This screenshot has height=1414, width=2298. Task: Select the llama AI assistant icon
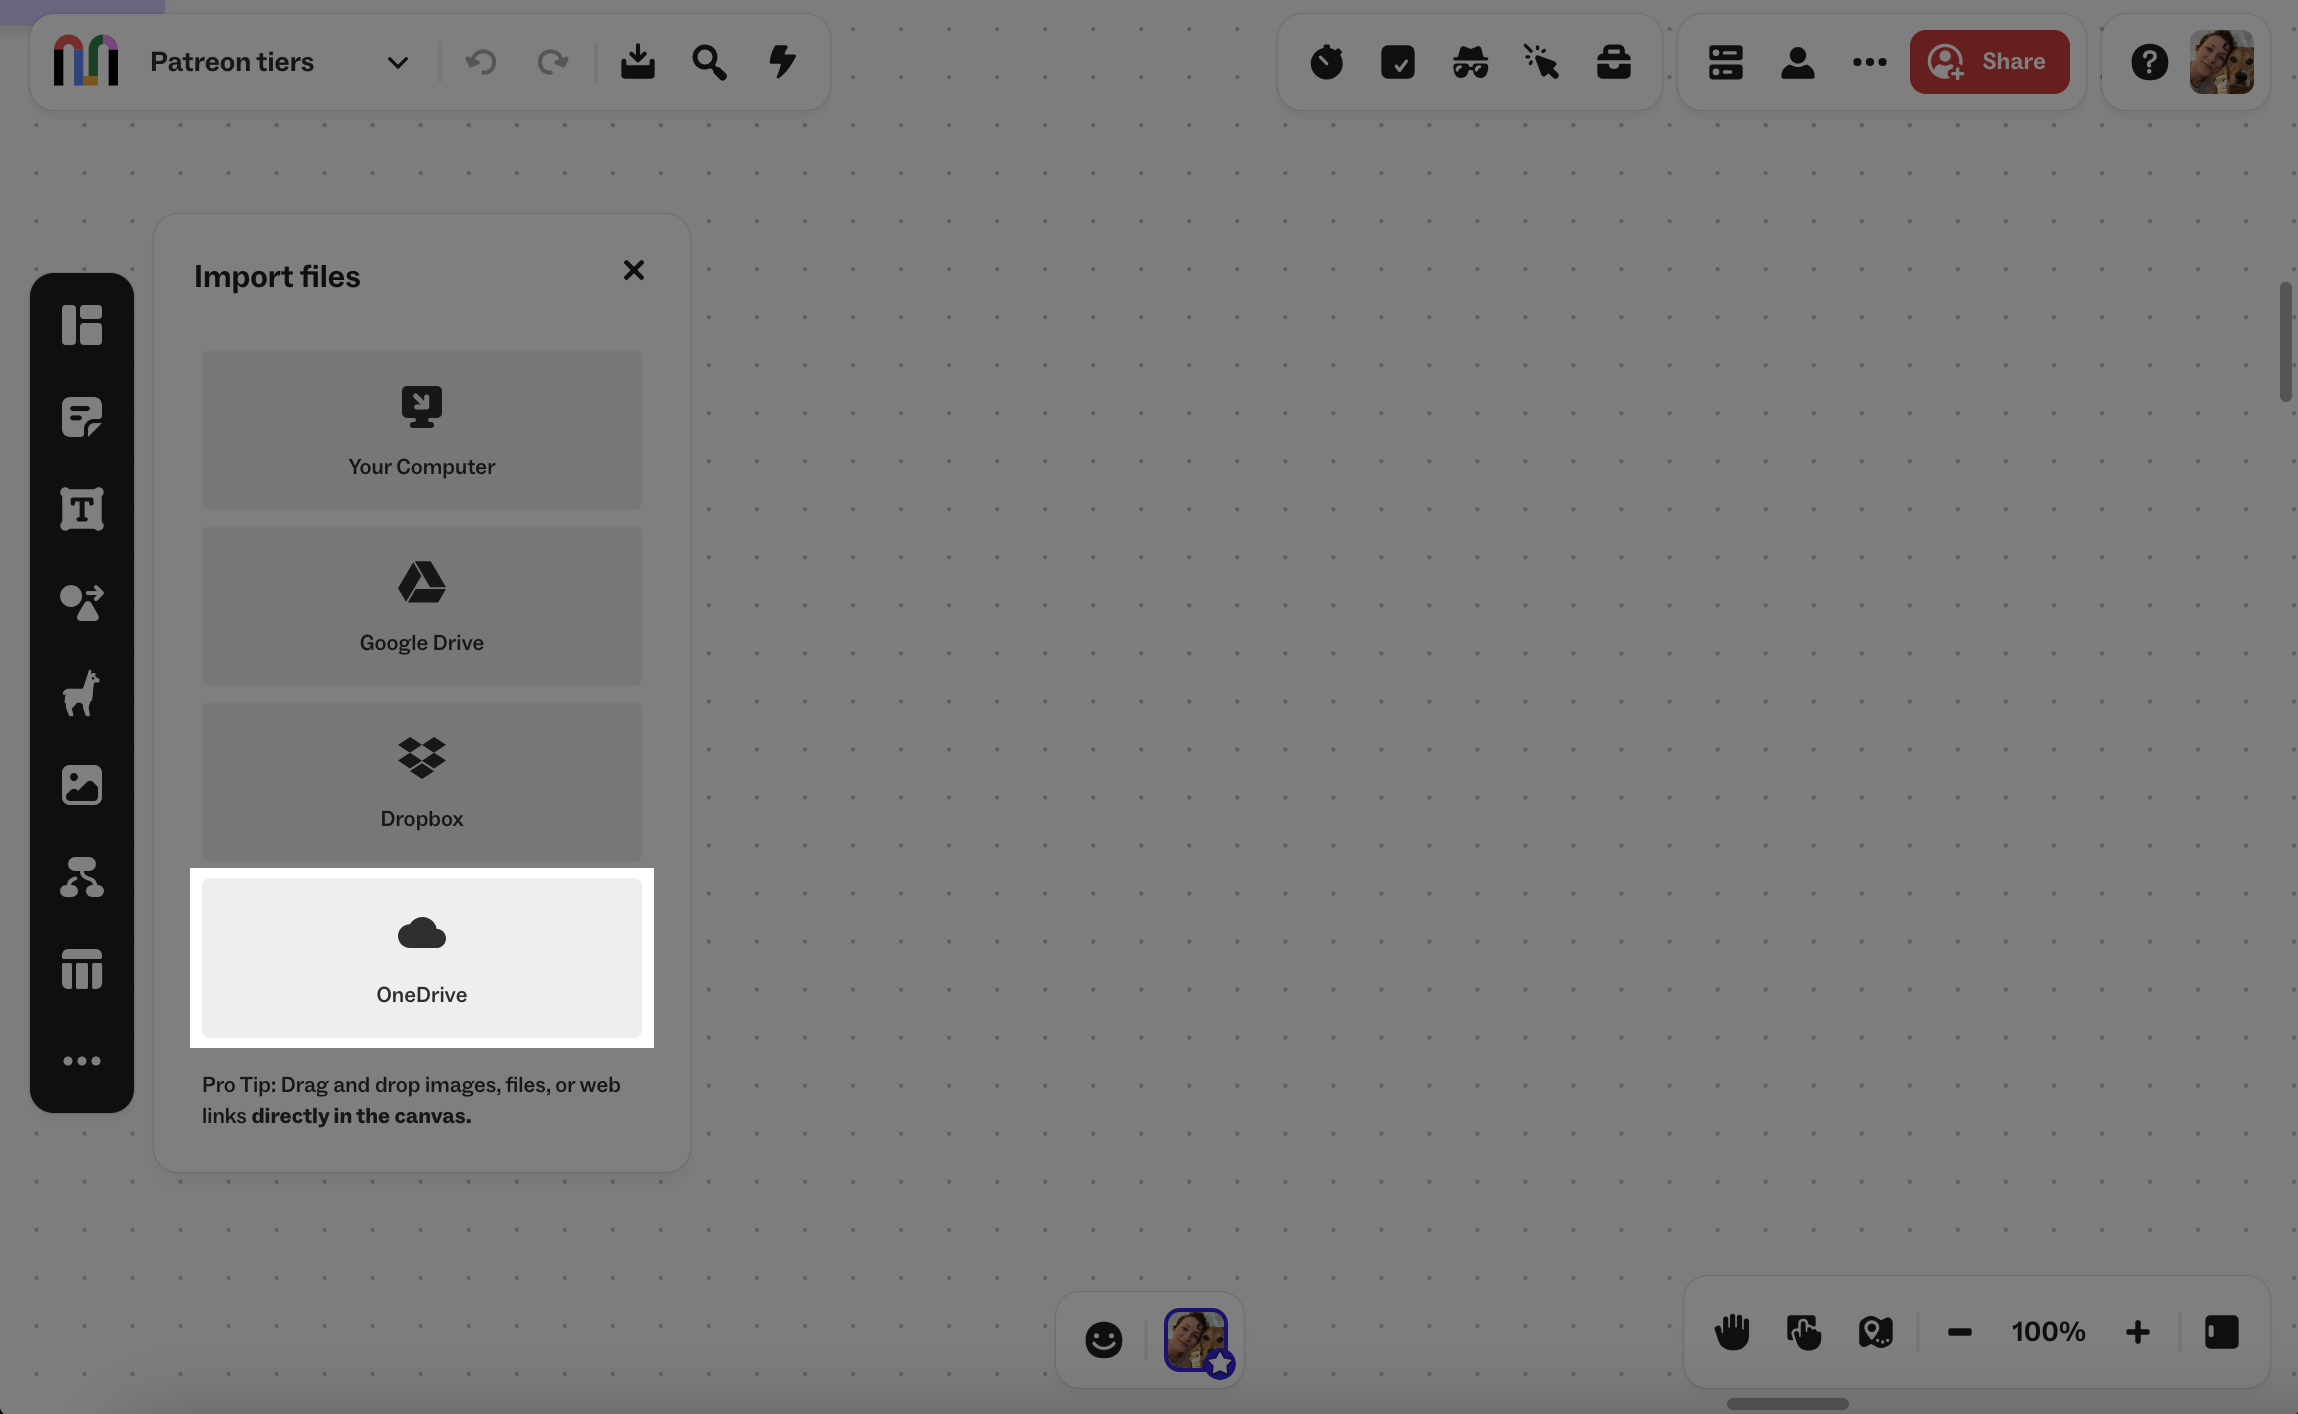pyautogui.click(x=81, y=694)
